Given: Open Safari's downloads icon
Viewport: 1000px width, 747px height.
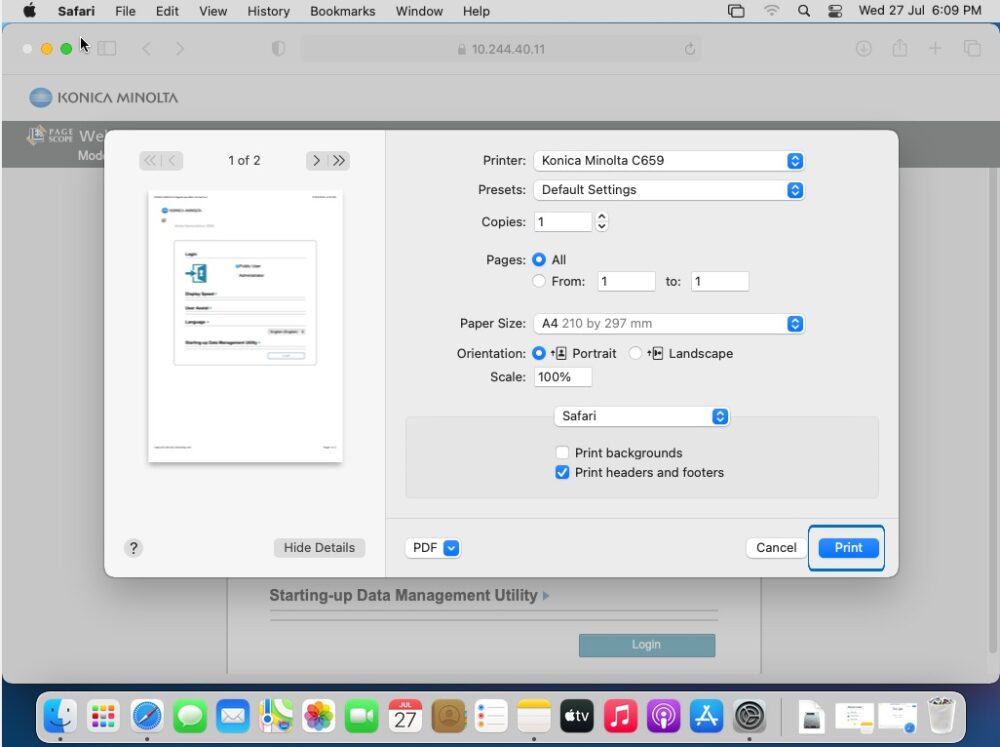Looking at the screenshot, I should [x=863, y=47].
